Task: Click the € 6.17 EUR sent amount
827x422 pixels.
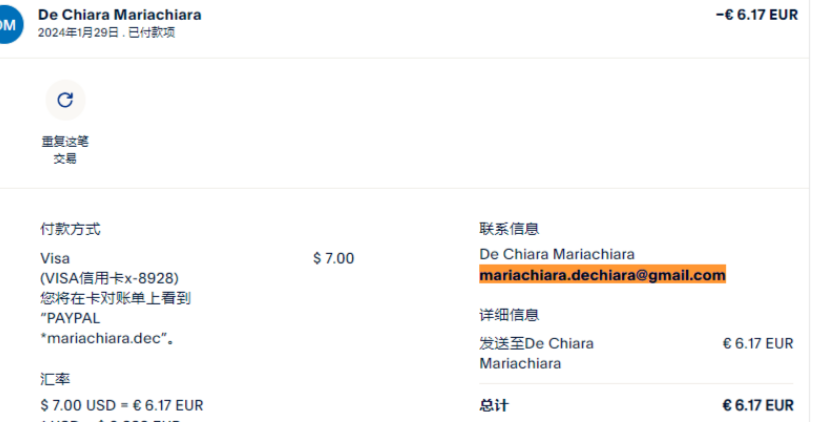Action: coord(757,343)
